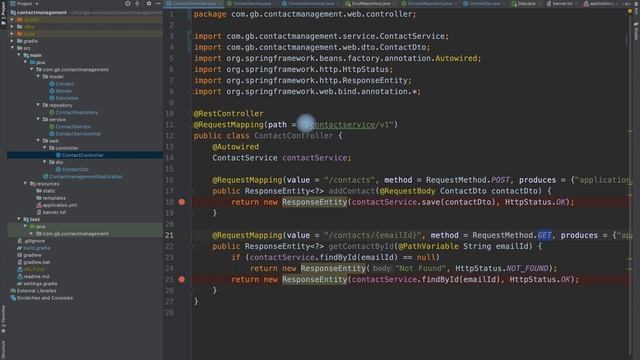Switch to the ContactService.java tab

(x=251, y=3)
